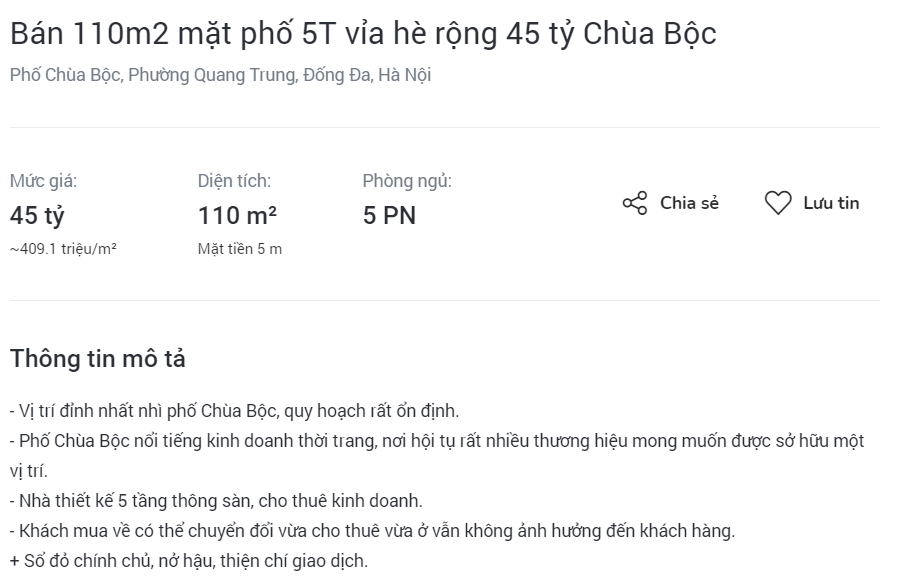908x576 pixels.
Task: Click the listing title "Bán 110m2 mặt phố"
Action: (363, 34)
